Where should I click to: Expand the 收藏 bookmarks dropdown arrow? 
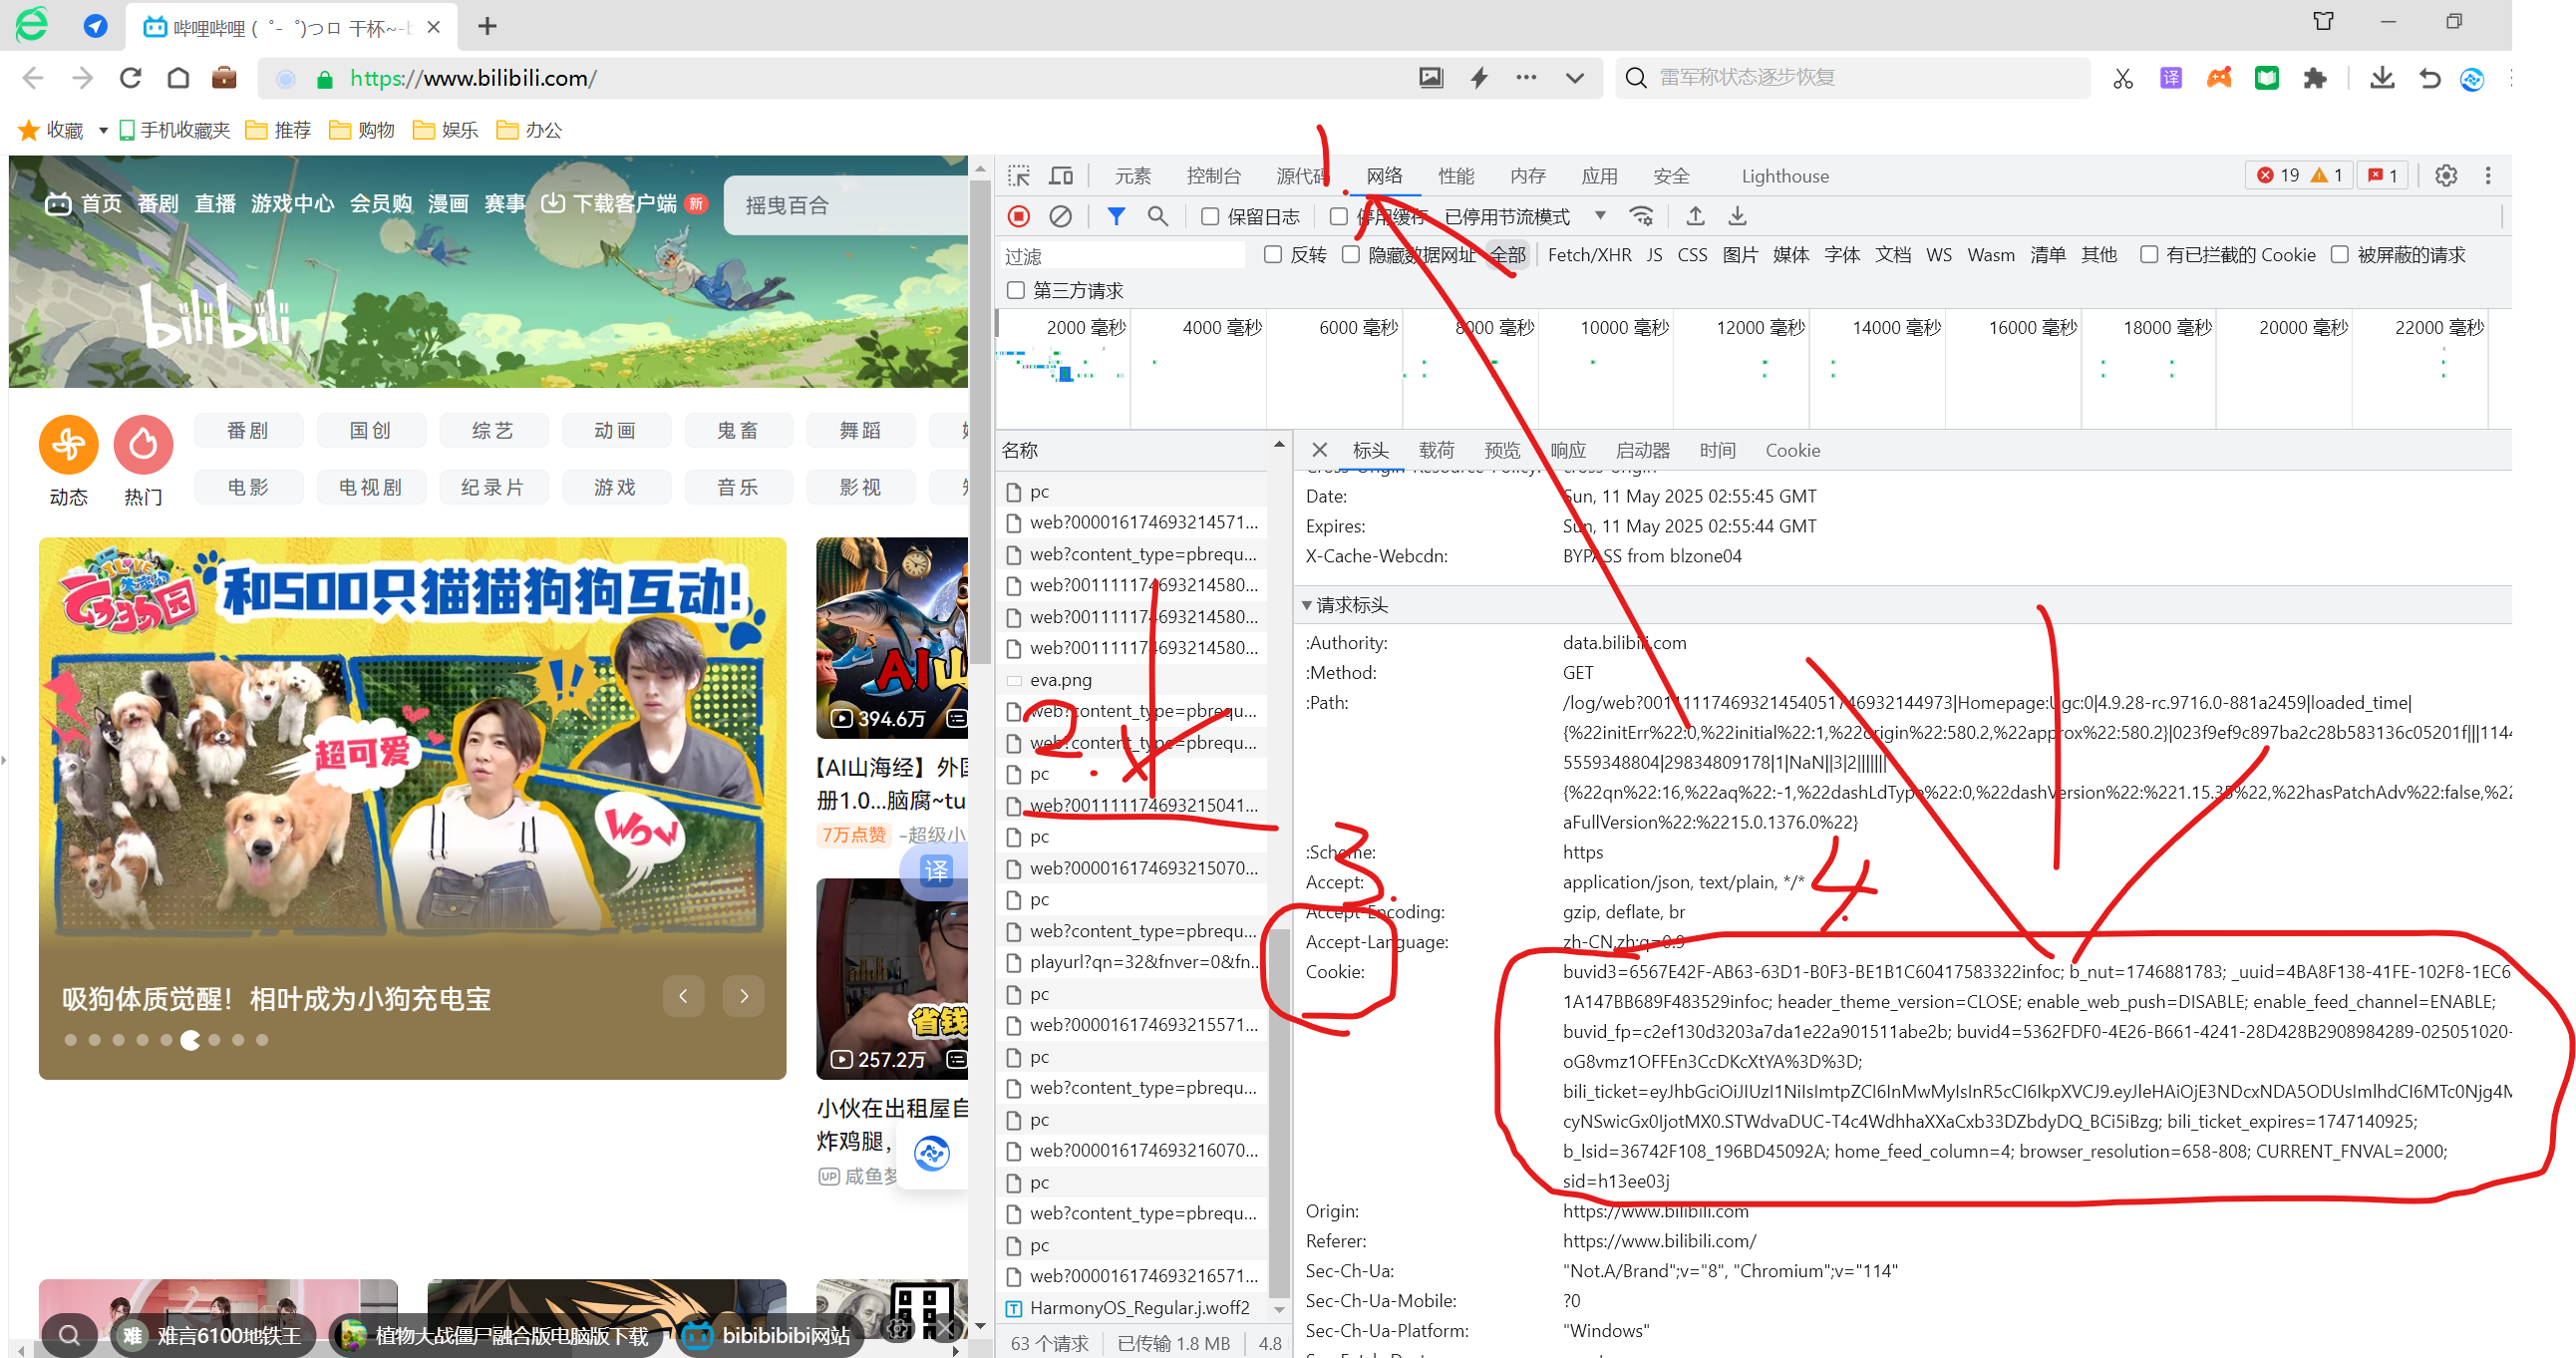click(x=102, y=130)
